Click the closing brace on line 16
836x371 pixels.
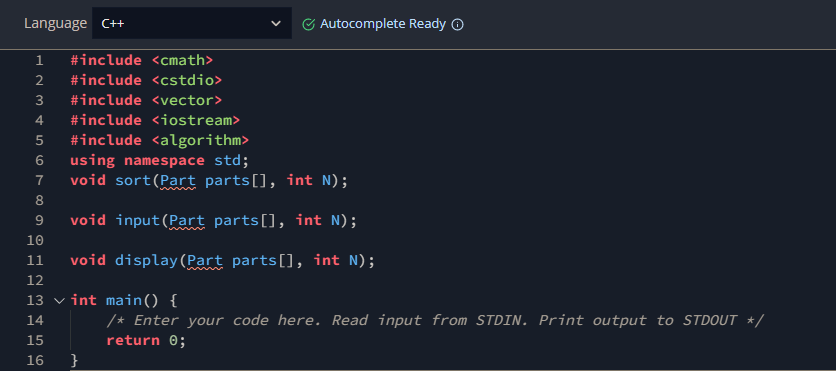[x=75, y=360]
